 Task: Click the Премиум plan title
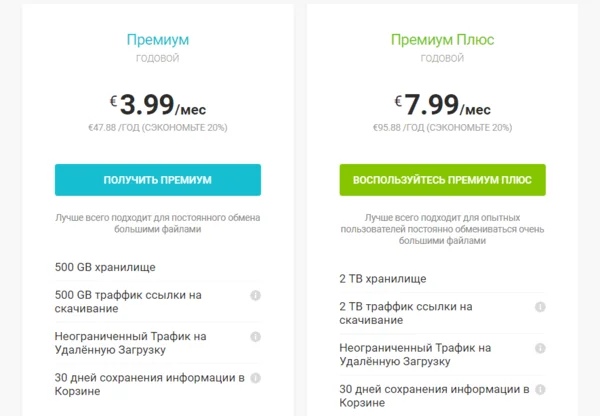(158, 40)
